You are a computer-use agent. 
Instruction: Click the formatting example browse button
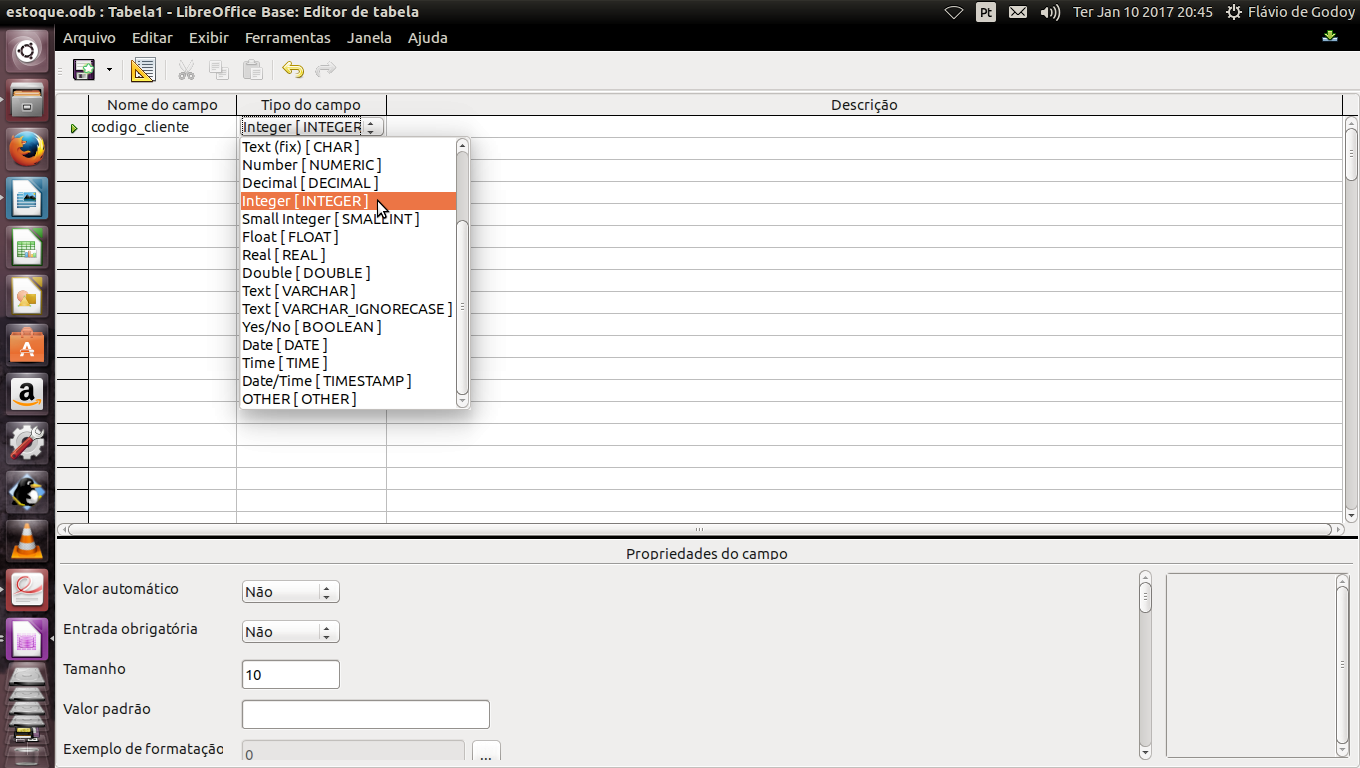tap(486, 755)
